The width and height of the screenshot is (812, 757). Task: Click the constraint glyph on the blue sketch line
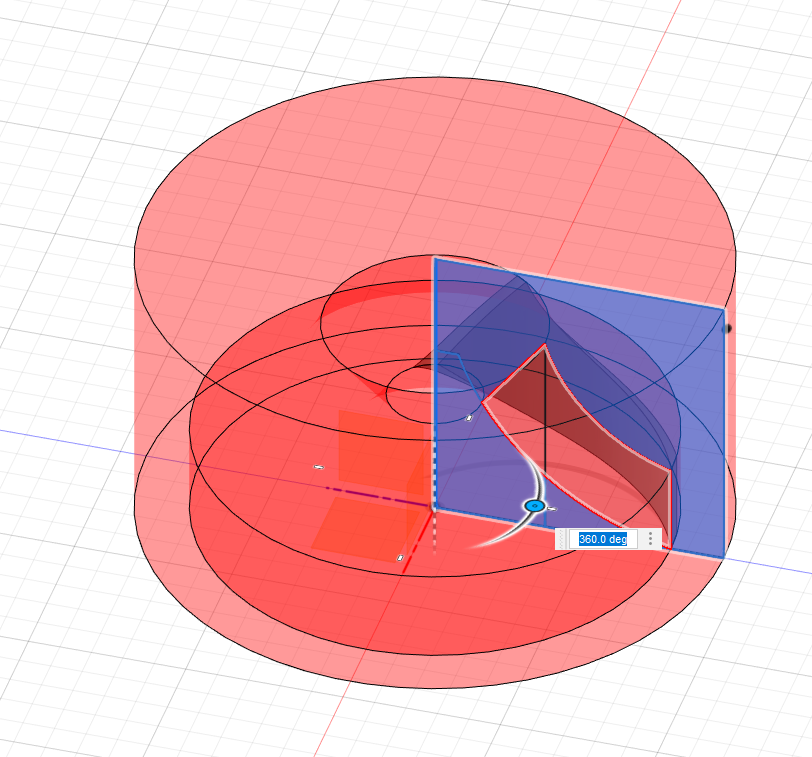pos(469,417)
